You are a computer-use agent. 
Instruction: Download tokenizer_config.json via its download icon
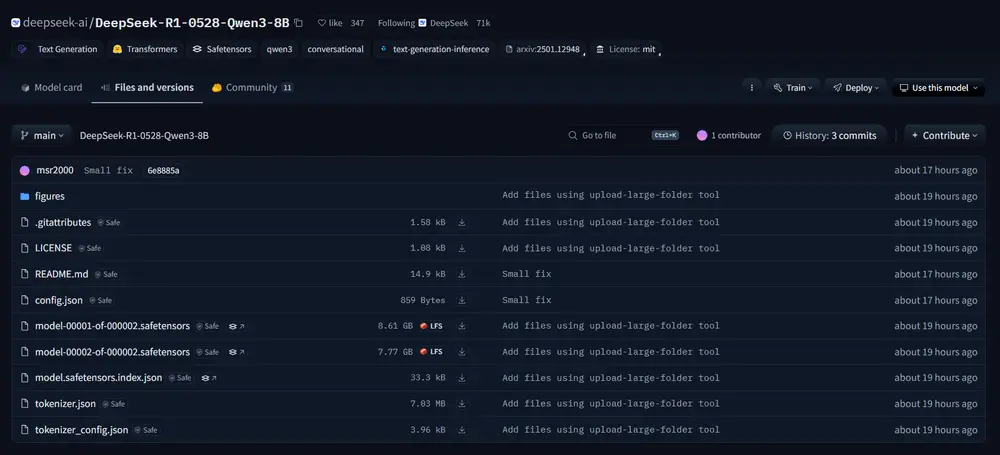462,430
